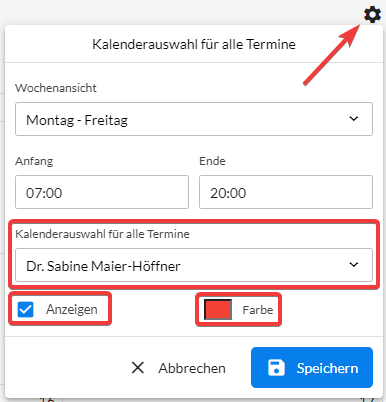This screenshot has height=402, width=386.
Task: Click the Kalenderauswahl für alle Termine field label
Action: (x=102, y=234)
